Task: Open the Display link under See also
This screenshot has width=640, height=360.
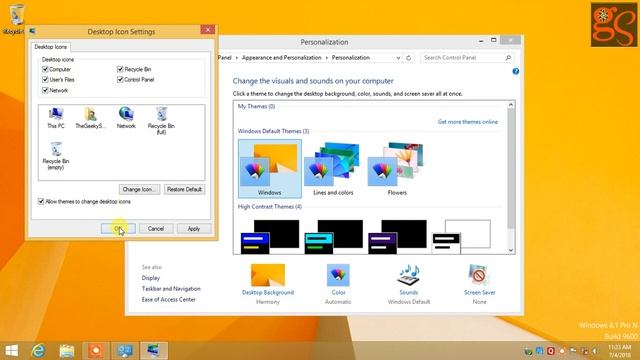Action: coord(151,278)
